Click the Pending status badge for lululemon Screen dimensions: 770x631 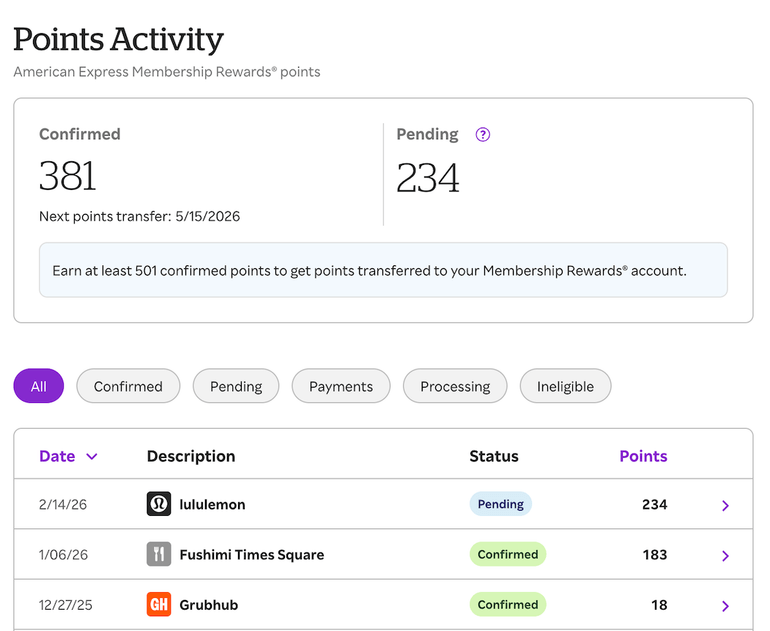click(500, 504)
